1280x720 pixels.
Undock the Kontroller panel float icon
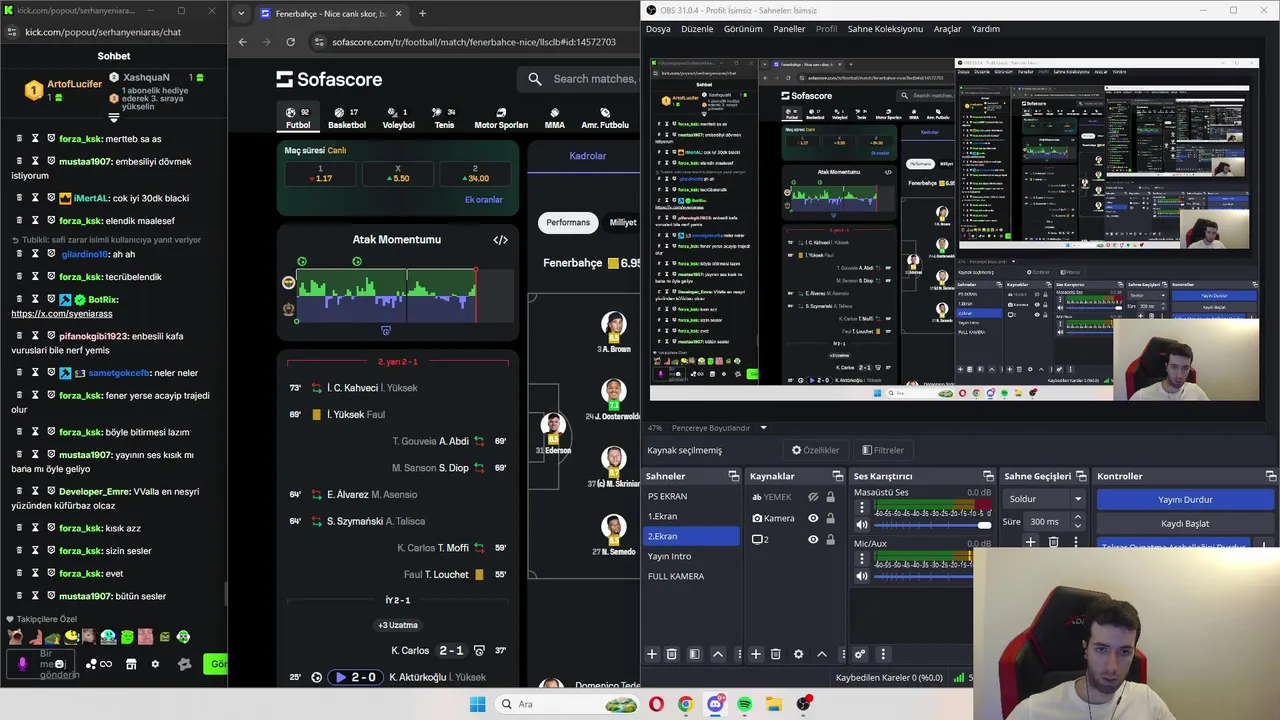pyautogui.click(x=1271, y=476)
